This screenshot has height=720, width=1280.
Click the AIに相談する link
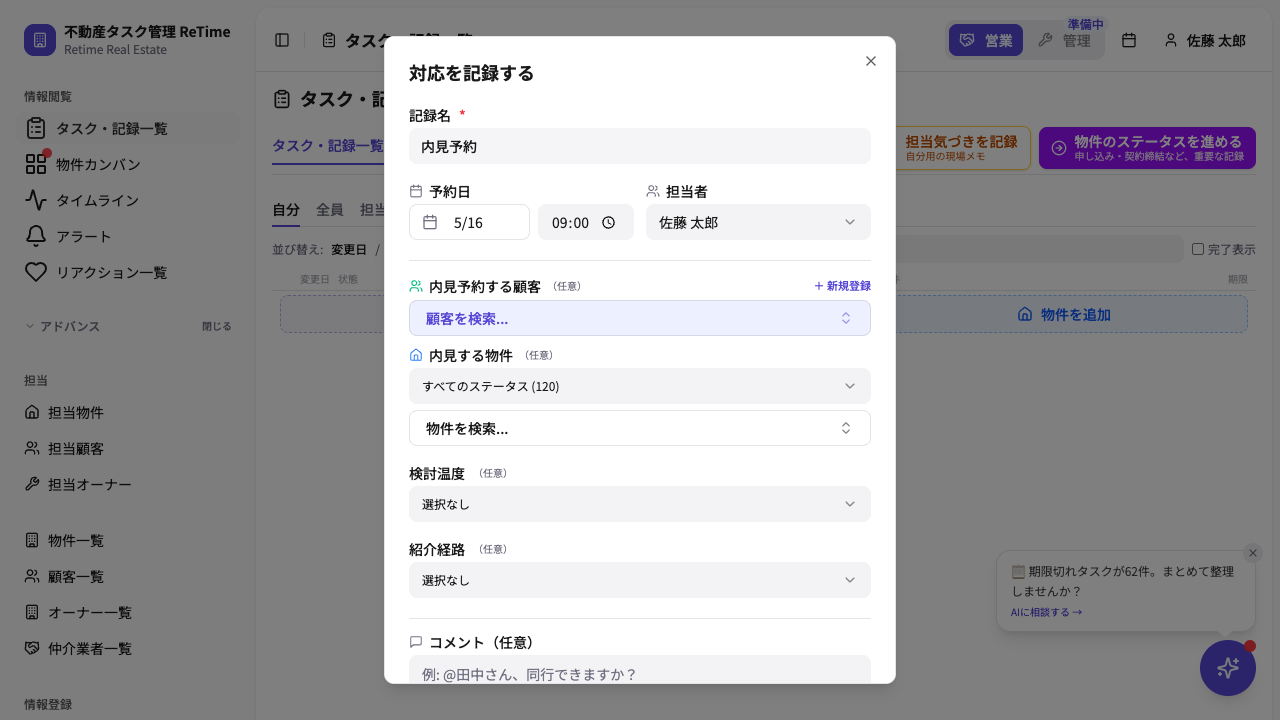click(1046, 612)
